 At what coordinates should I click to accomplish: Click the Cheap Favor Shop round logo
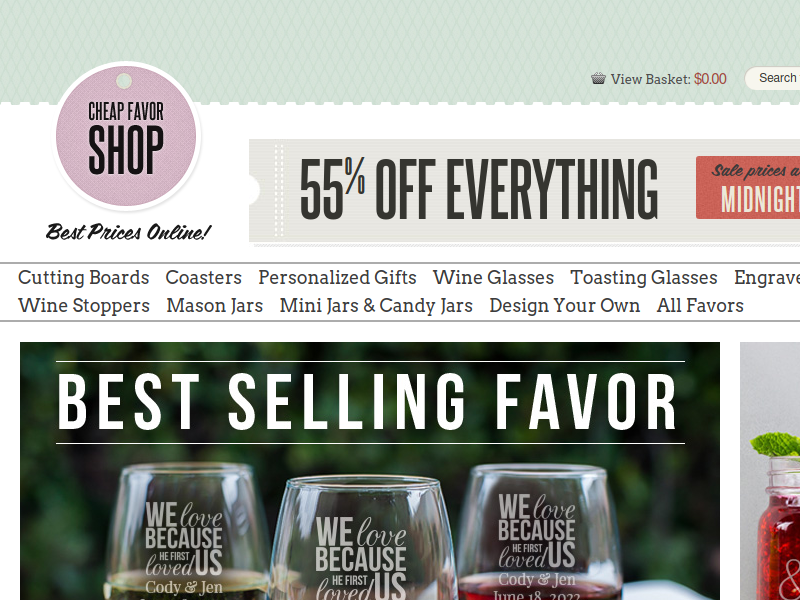(x=126, y=136)
